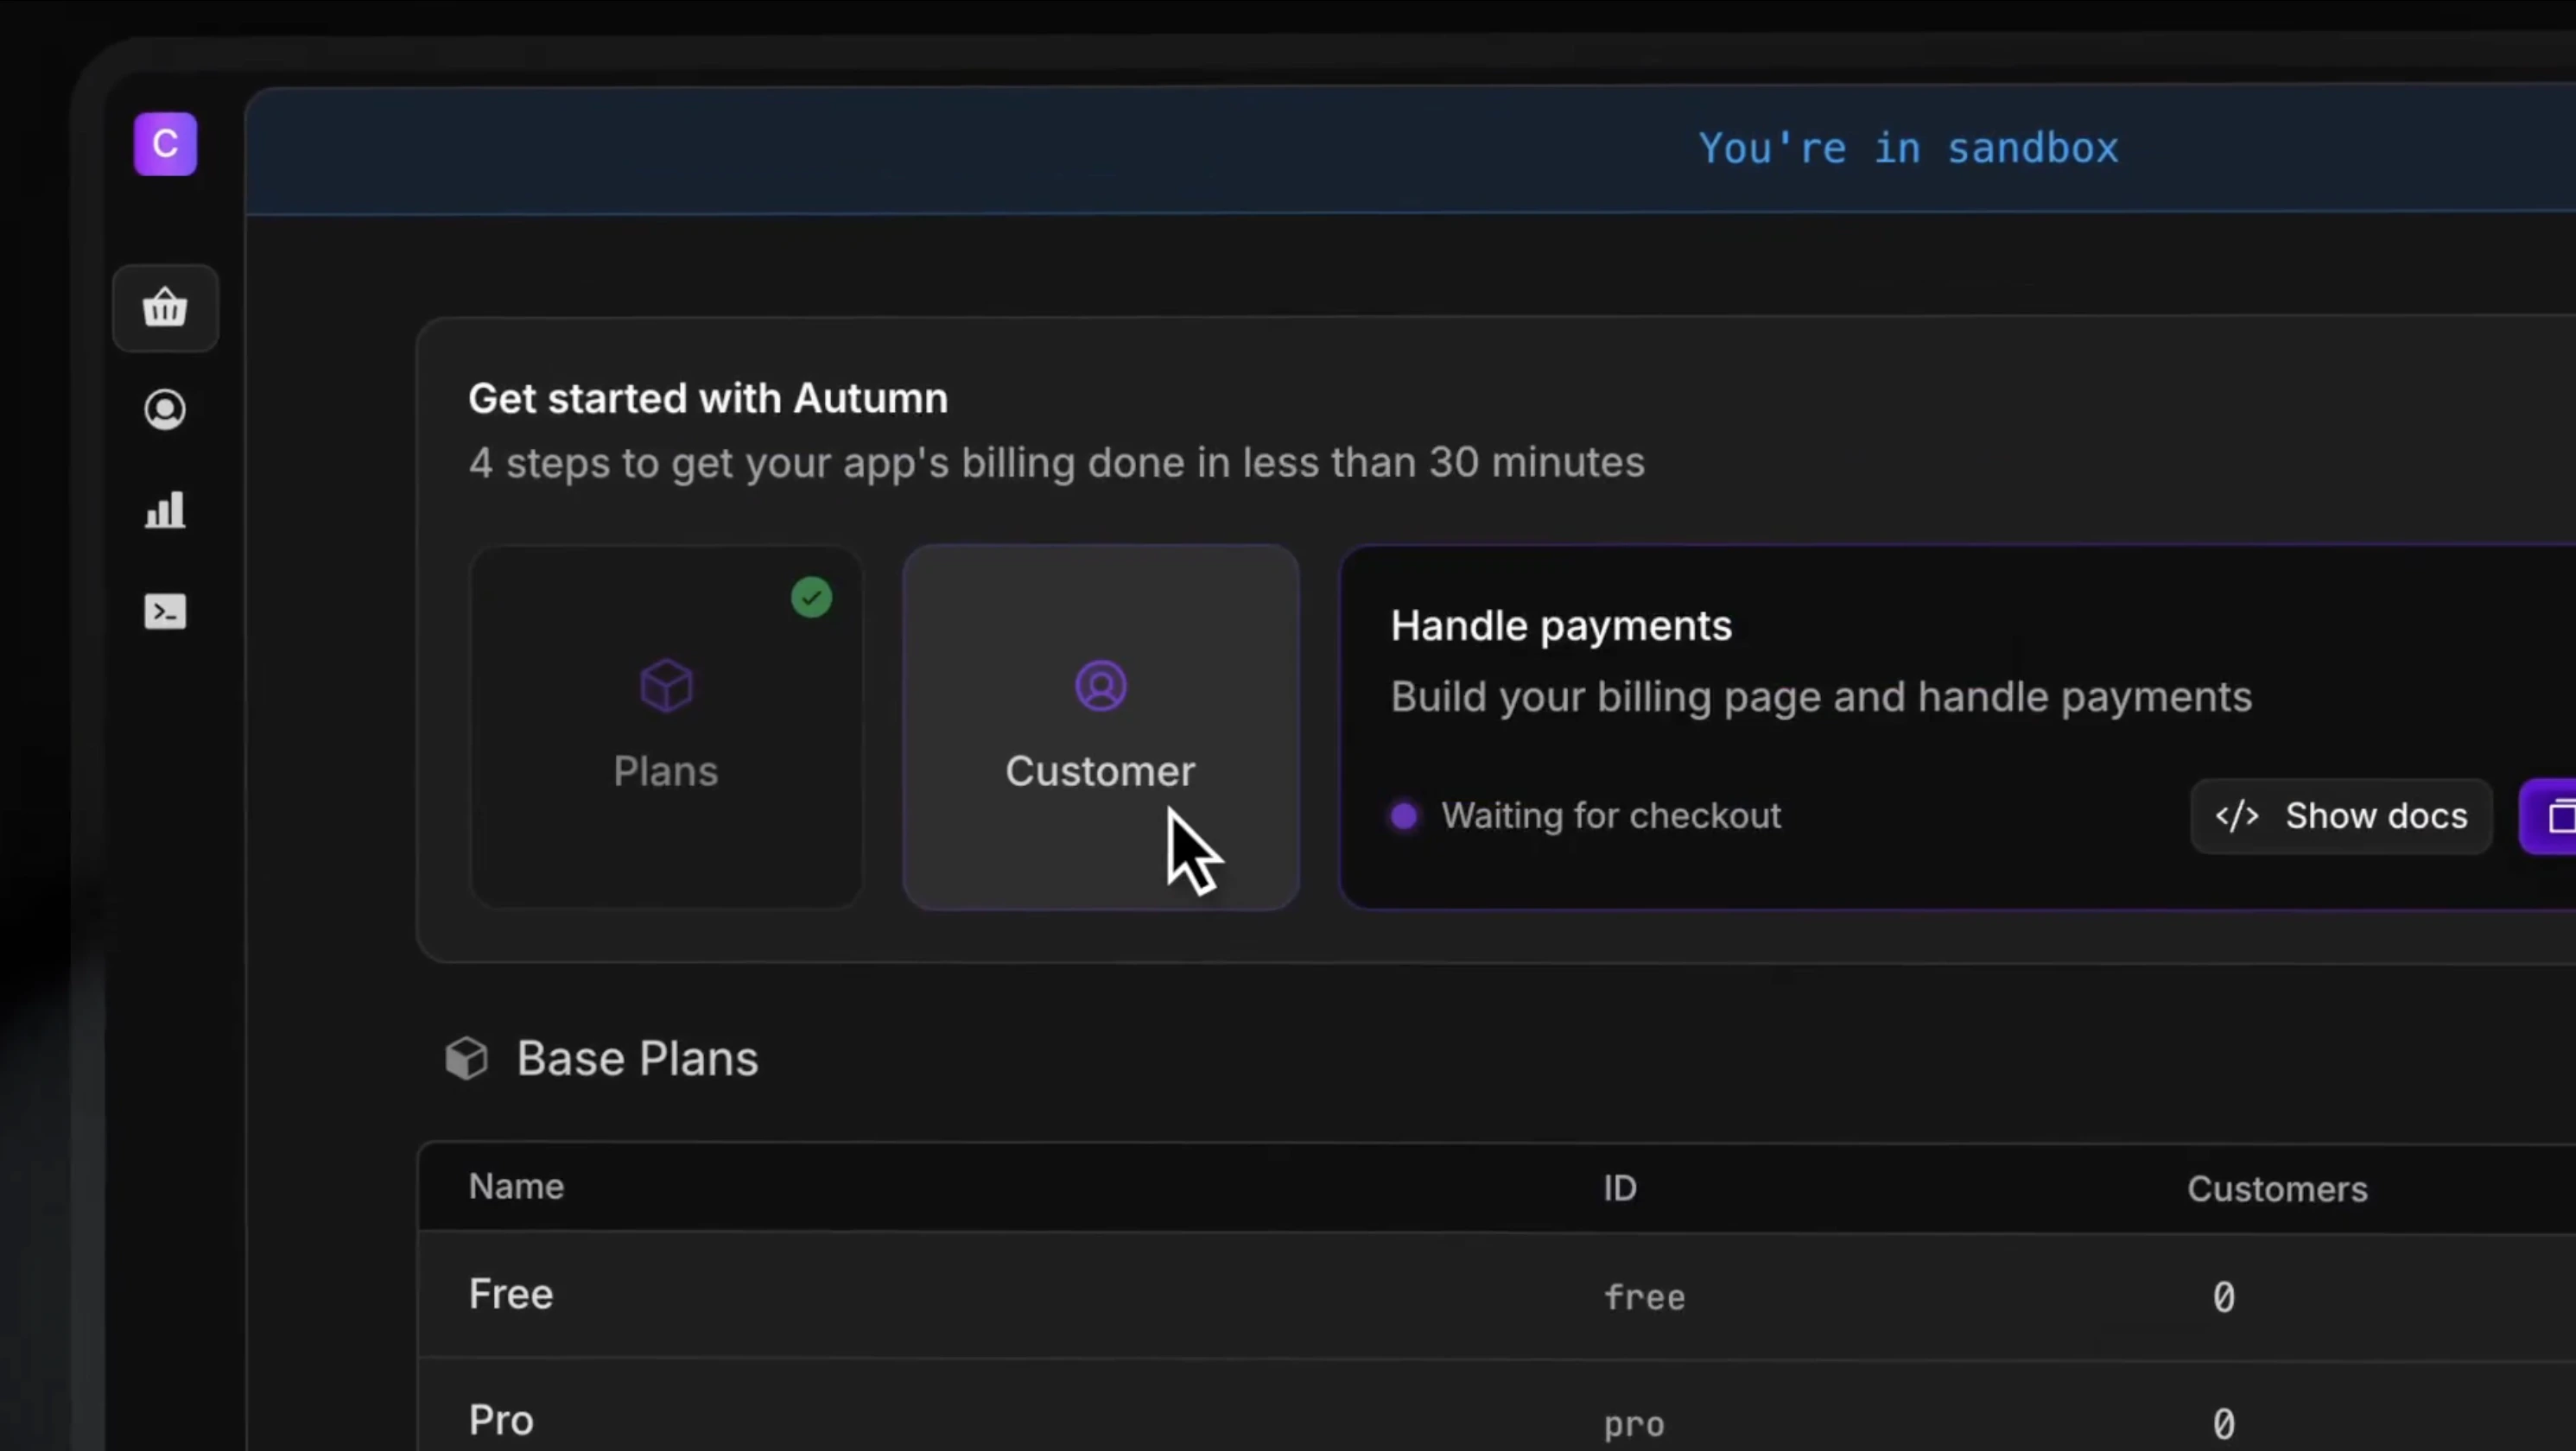This screenshot has width=2576, height=1451.
Task: Click the green completed checkmark on Plans
Action: click(811, 598)
